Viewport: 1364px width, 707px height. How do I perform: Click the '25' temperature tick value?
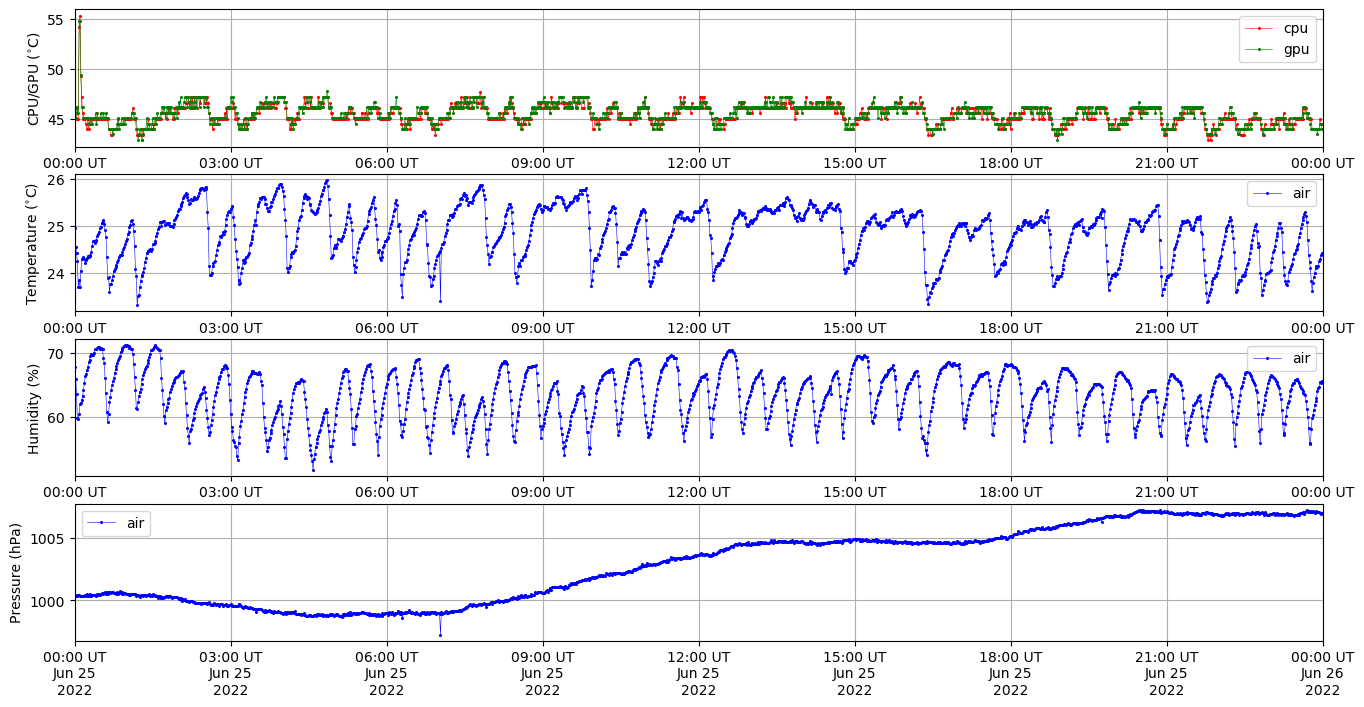click(56, 227)
